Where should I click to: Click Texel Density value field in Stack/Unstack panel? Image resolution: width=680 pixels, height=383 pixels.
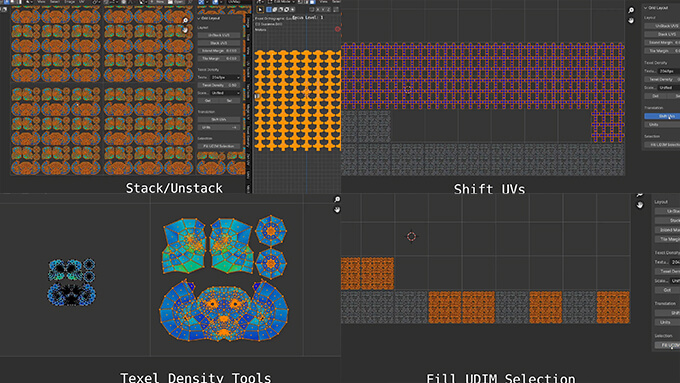pos(219,85)
